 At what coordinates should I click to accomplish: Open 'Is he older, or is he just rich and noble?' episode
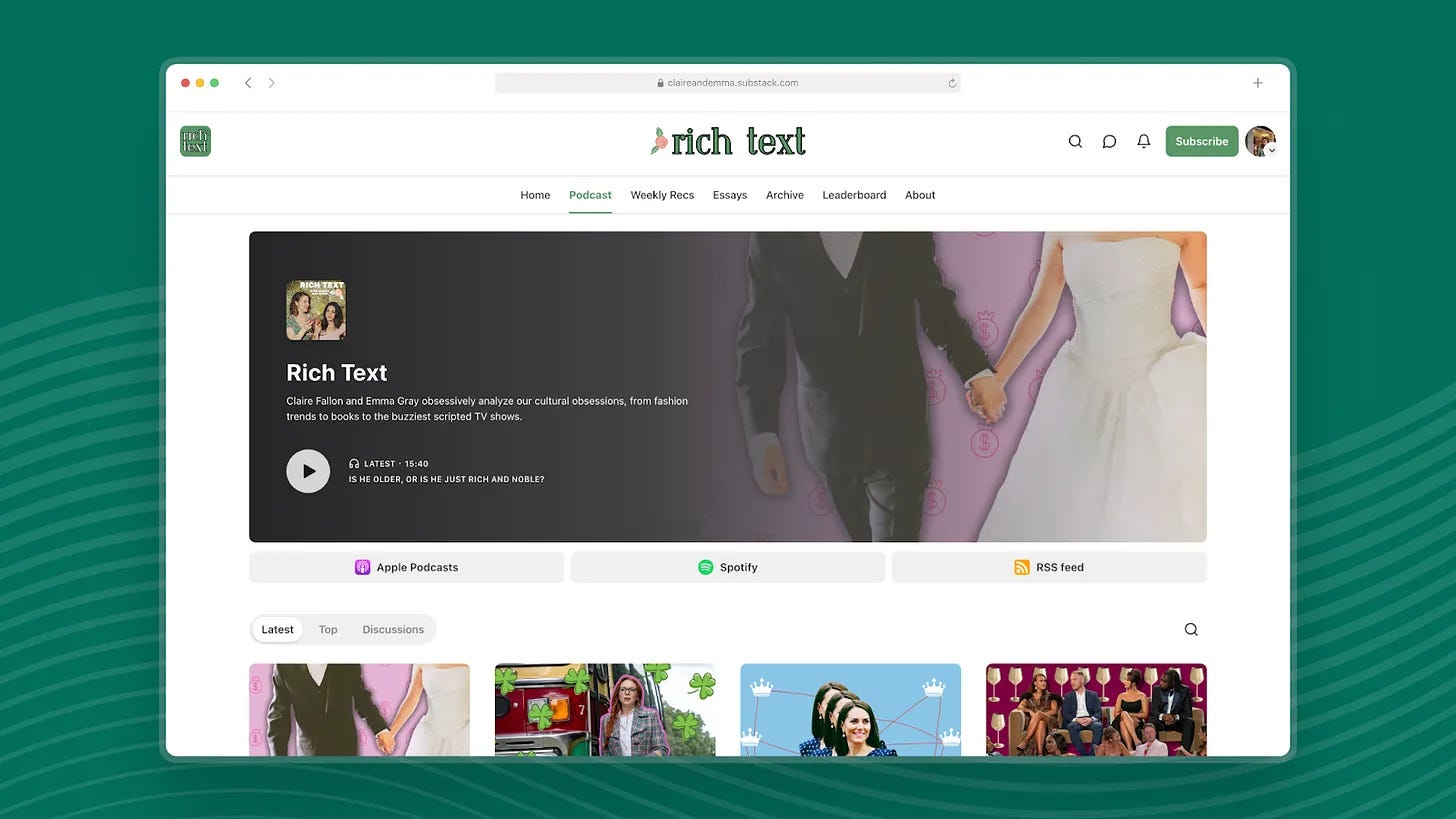(x=446, y=480)
